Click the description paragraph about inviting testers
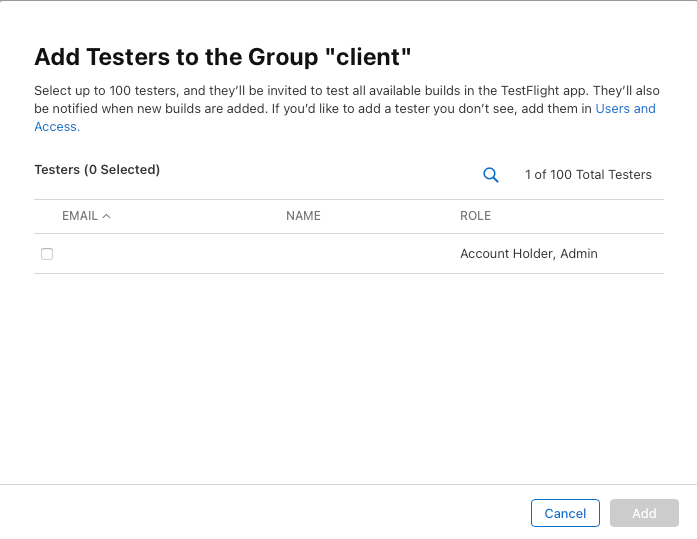The width and height of the screenshot is (697, 539). [347, 108]
